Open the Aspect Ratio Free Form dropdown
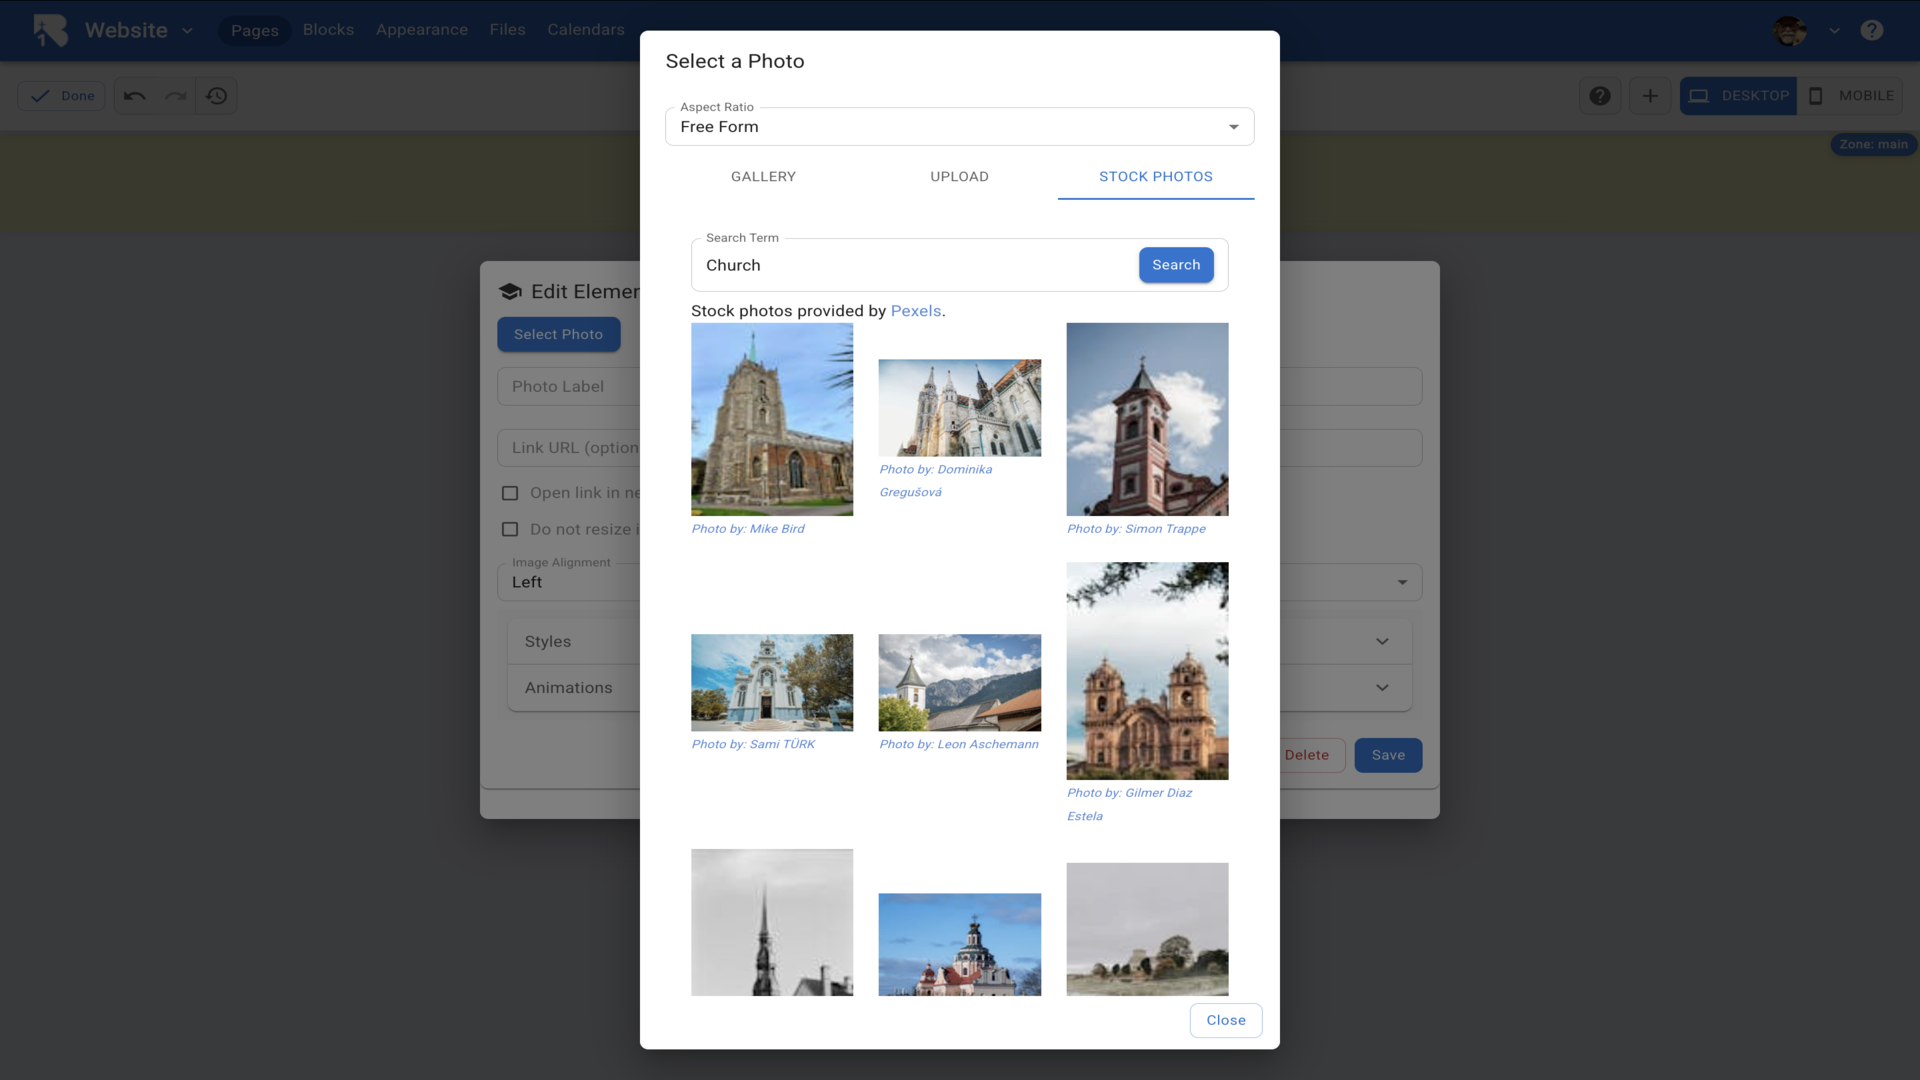This screenshot has width=1920, height=1080. point(959,127)
